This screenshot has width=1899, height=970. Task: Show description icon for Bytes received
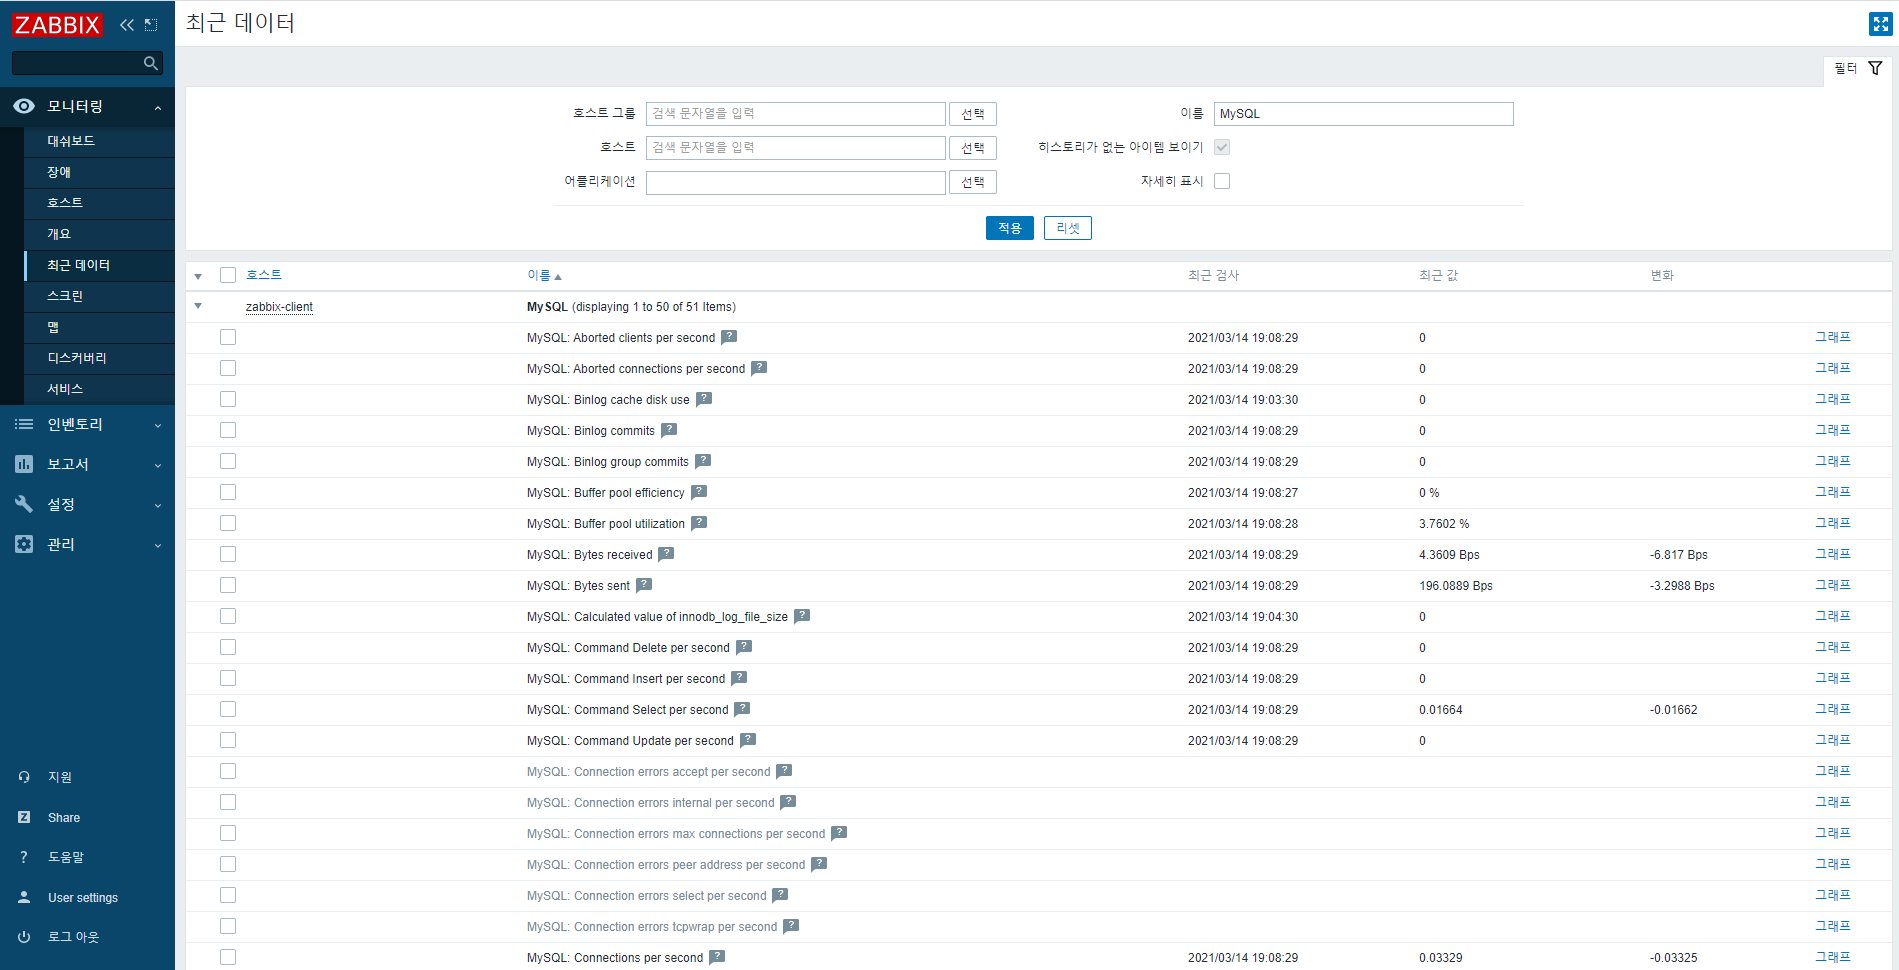click(666, 554)
